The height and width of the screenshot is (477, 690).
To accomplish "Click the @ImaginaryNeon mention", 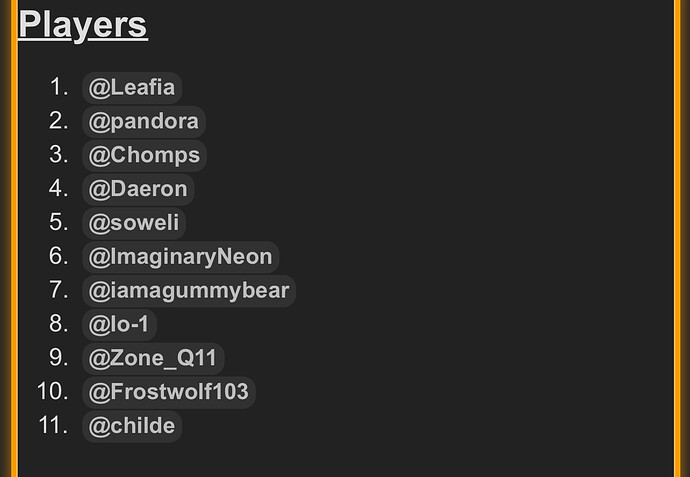I will (x=180, y=257).
